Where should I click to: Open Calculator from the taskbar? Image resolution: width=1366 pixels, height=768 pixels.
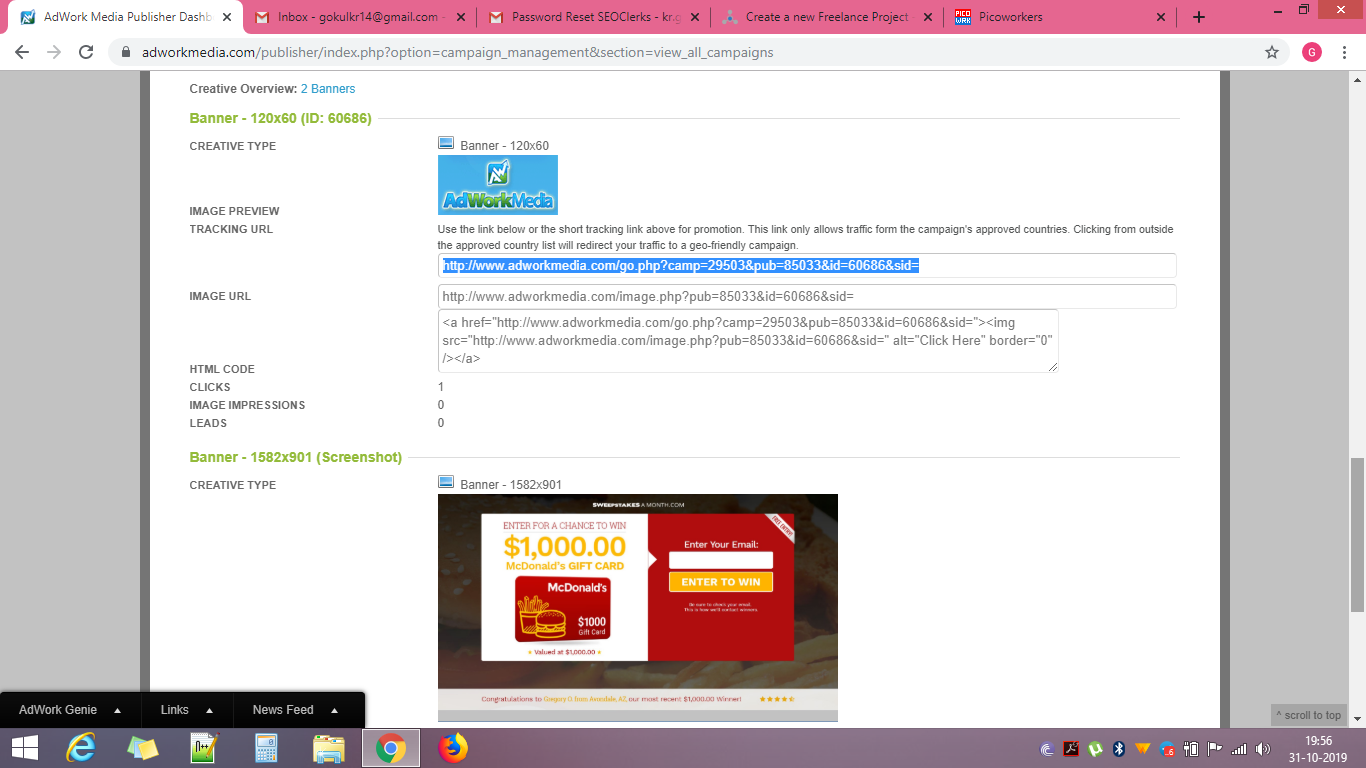coord(266,748)
